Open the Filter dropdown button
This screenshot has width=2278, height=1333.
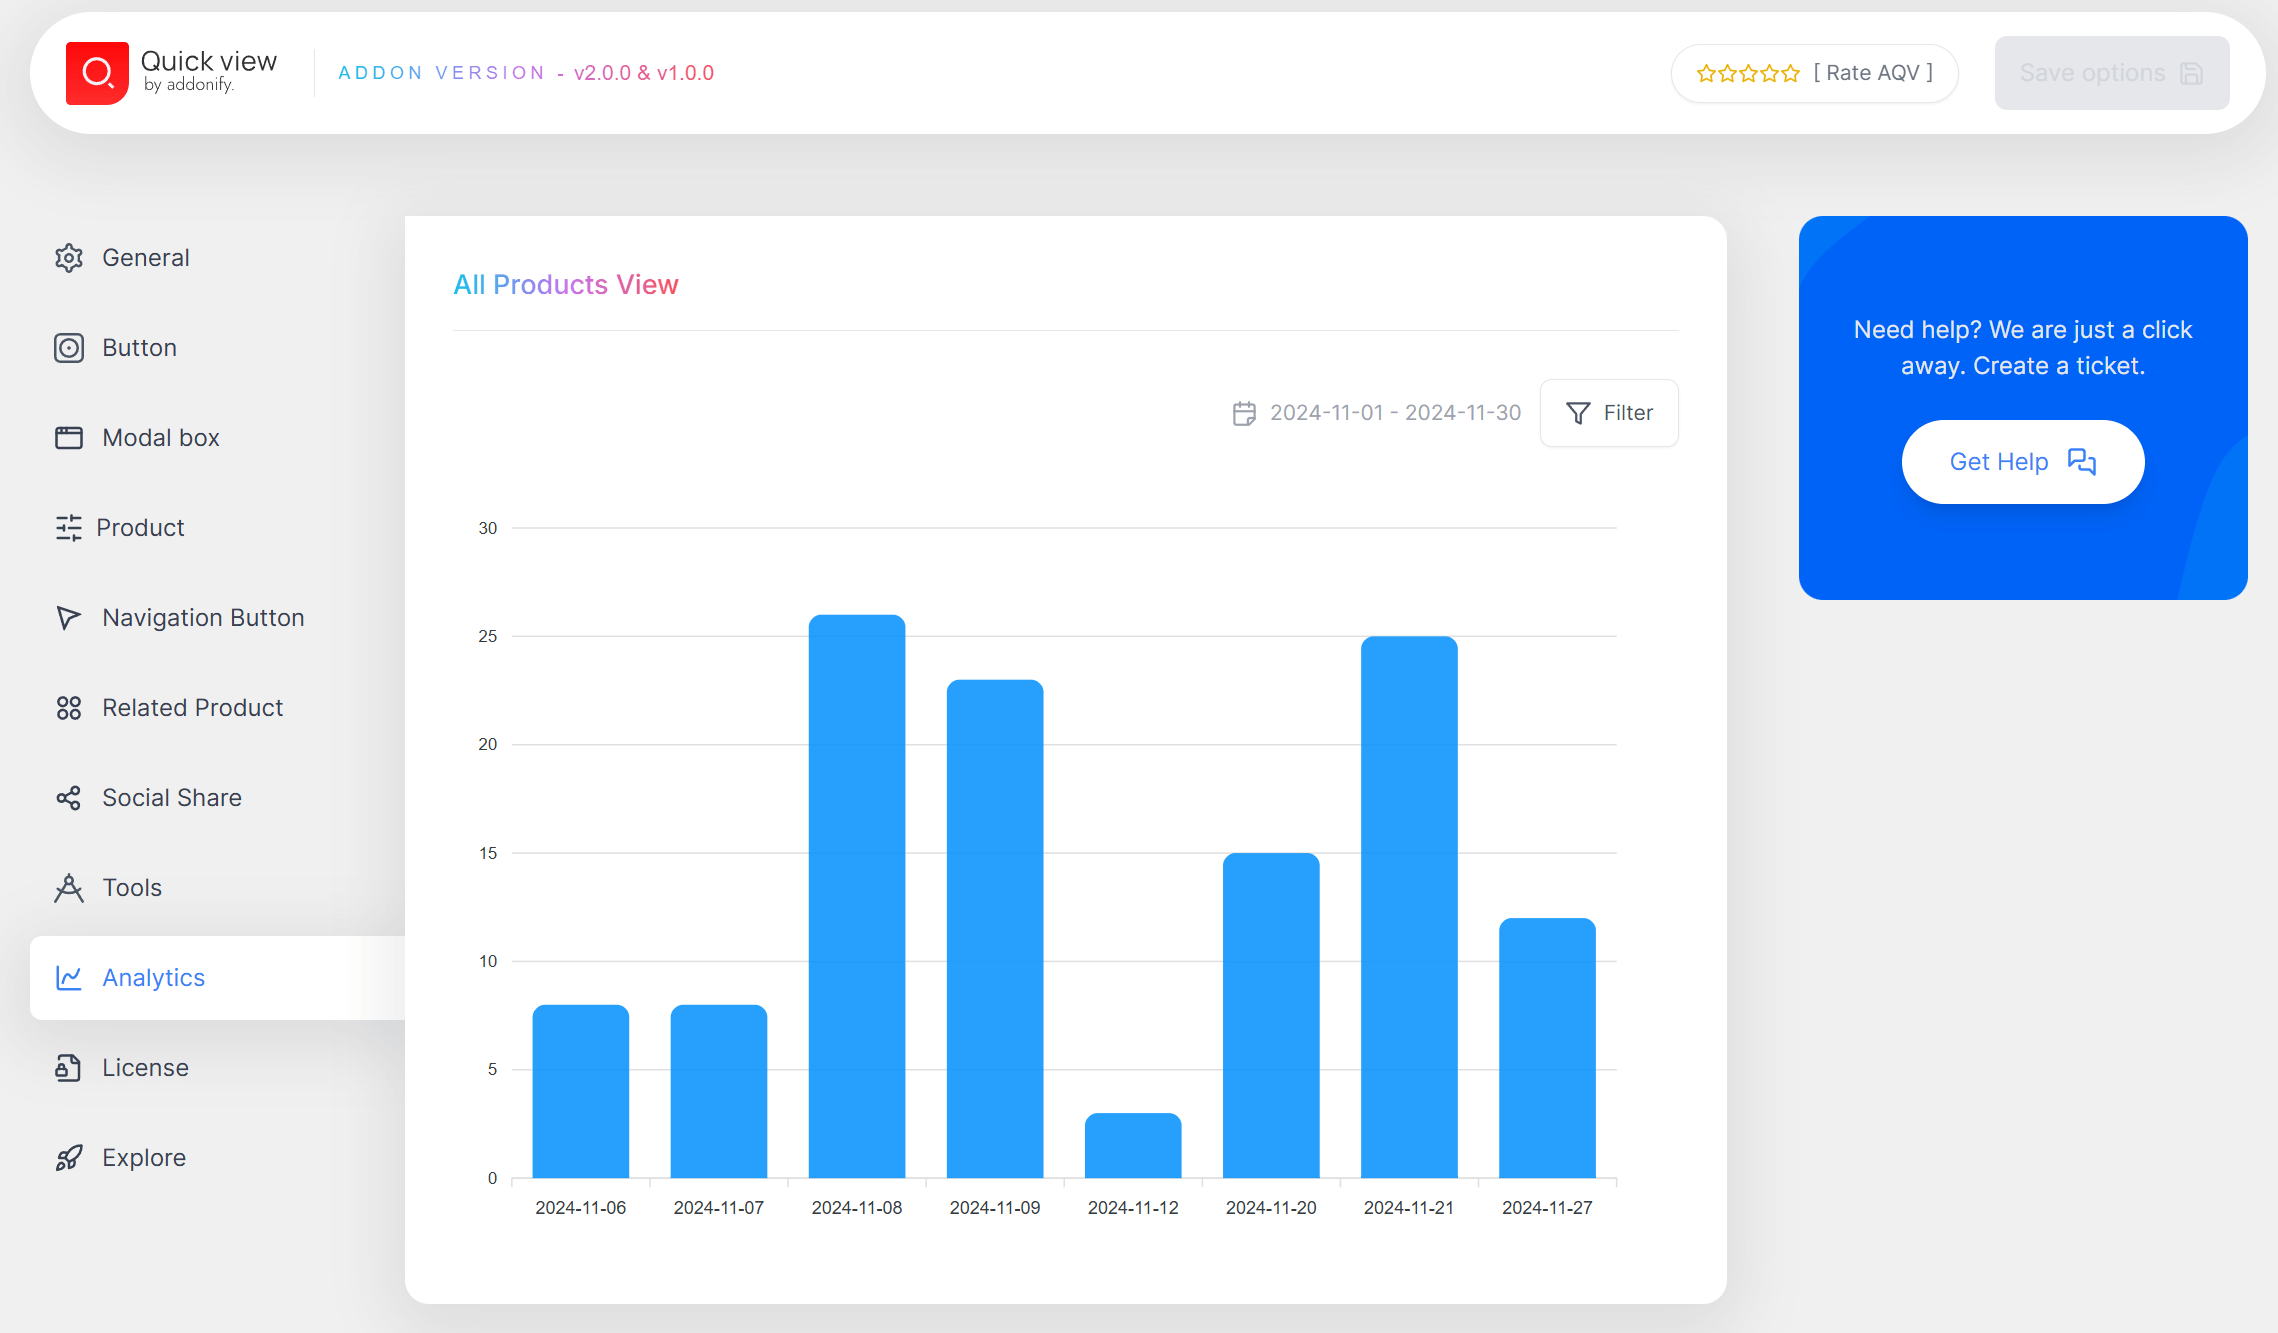coord(1609,413)
